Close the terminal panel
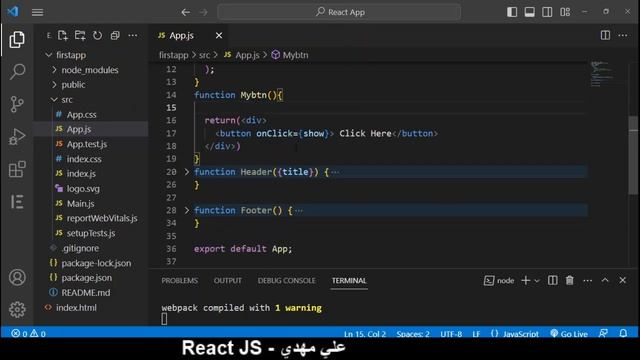640x360 pixels. click(x=622, y=280)
